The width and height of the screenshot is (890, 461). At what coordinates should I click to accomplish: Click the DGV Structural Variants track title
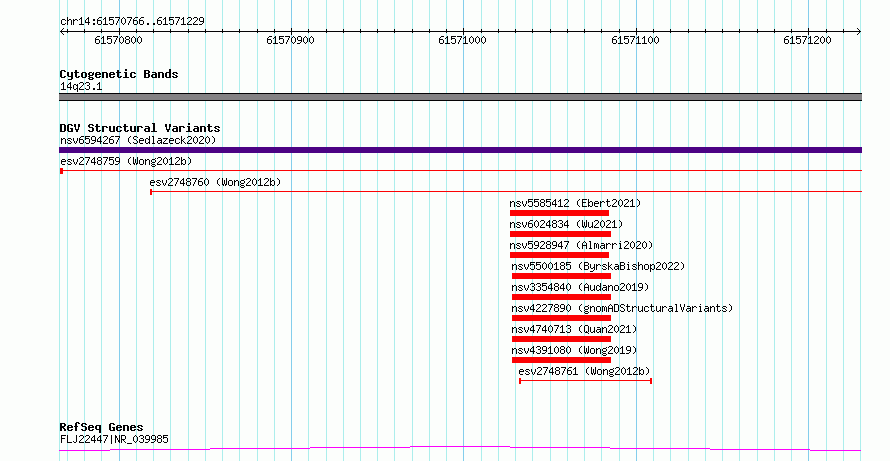[x=140, y=128]
